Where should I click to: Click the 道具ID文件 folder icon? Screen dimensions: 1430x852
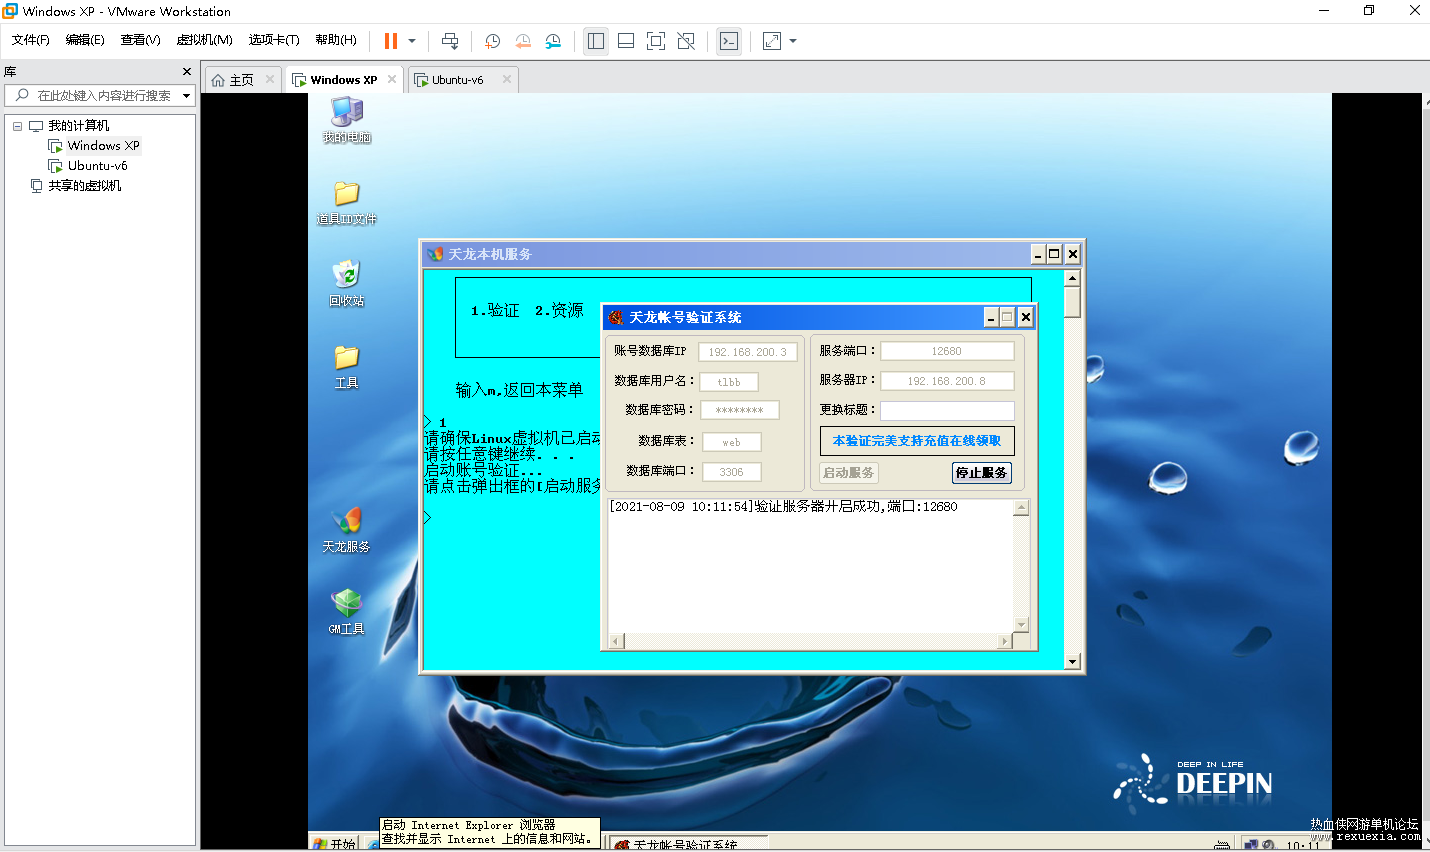coord(347,203)
